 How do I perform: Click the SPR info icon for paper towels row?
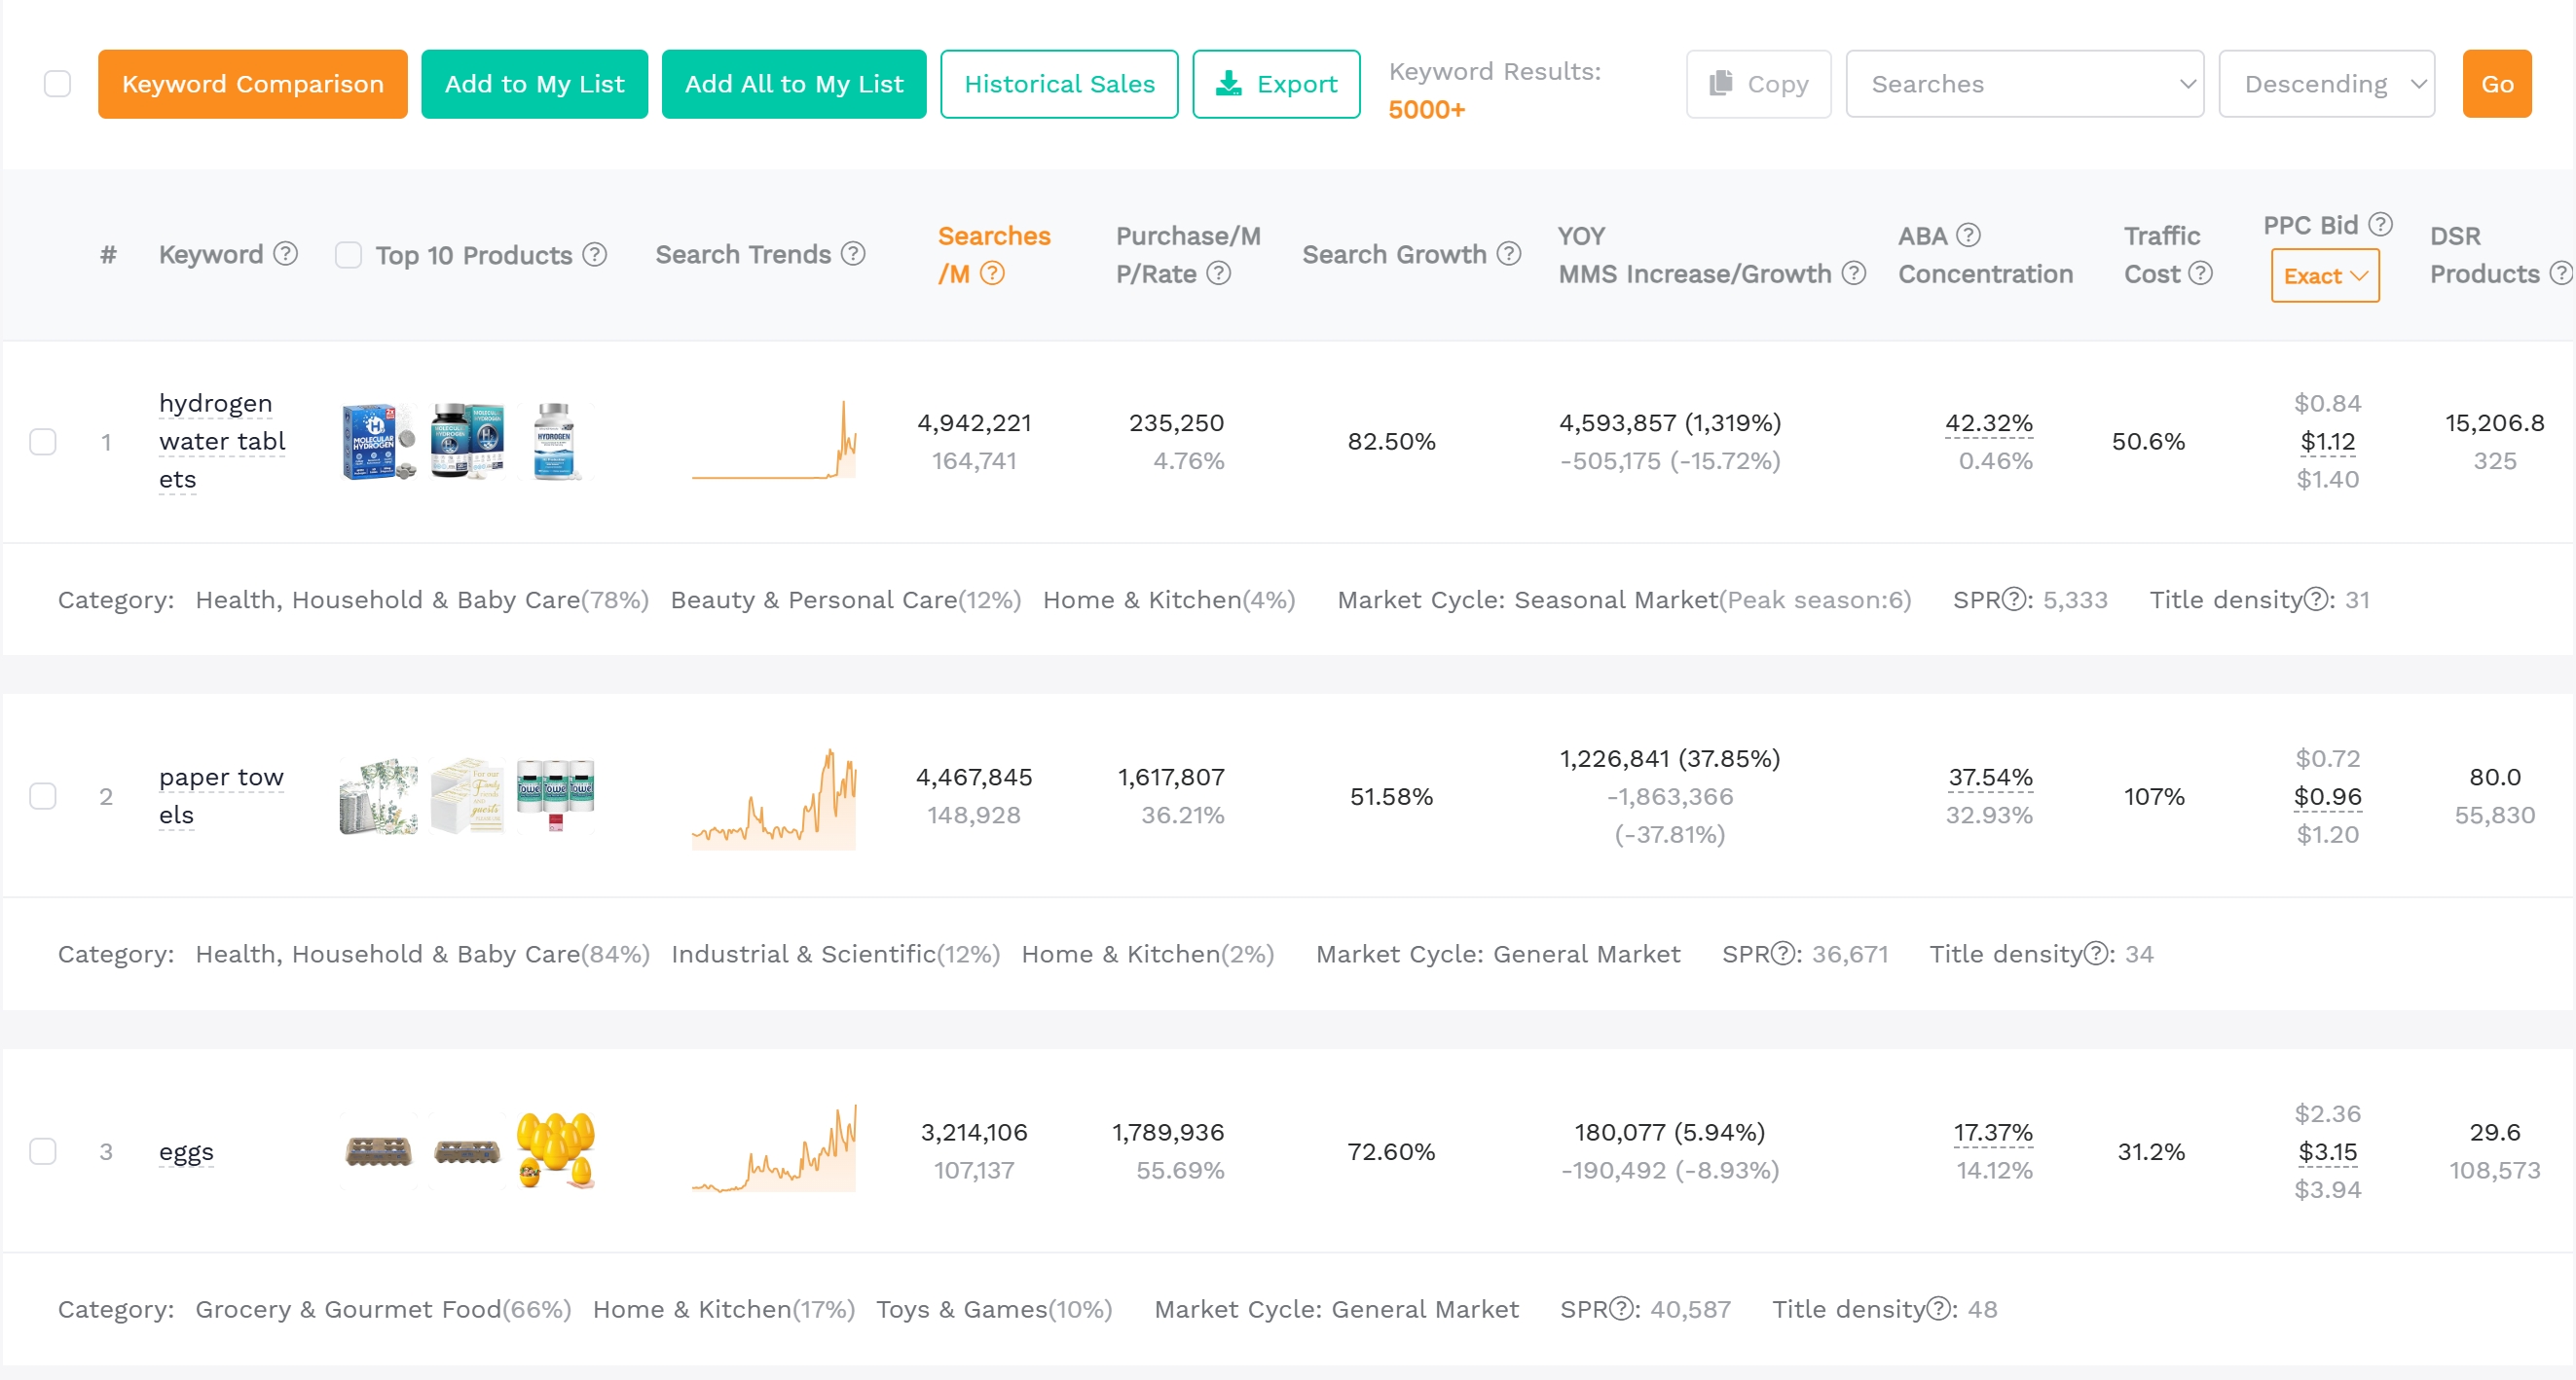click(1781, 954)
